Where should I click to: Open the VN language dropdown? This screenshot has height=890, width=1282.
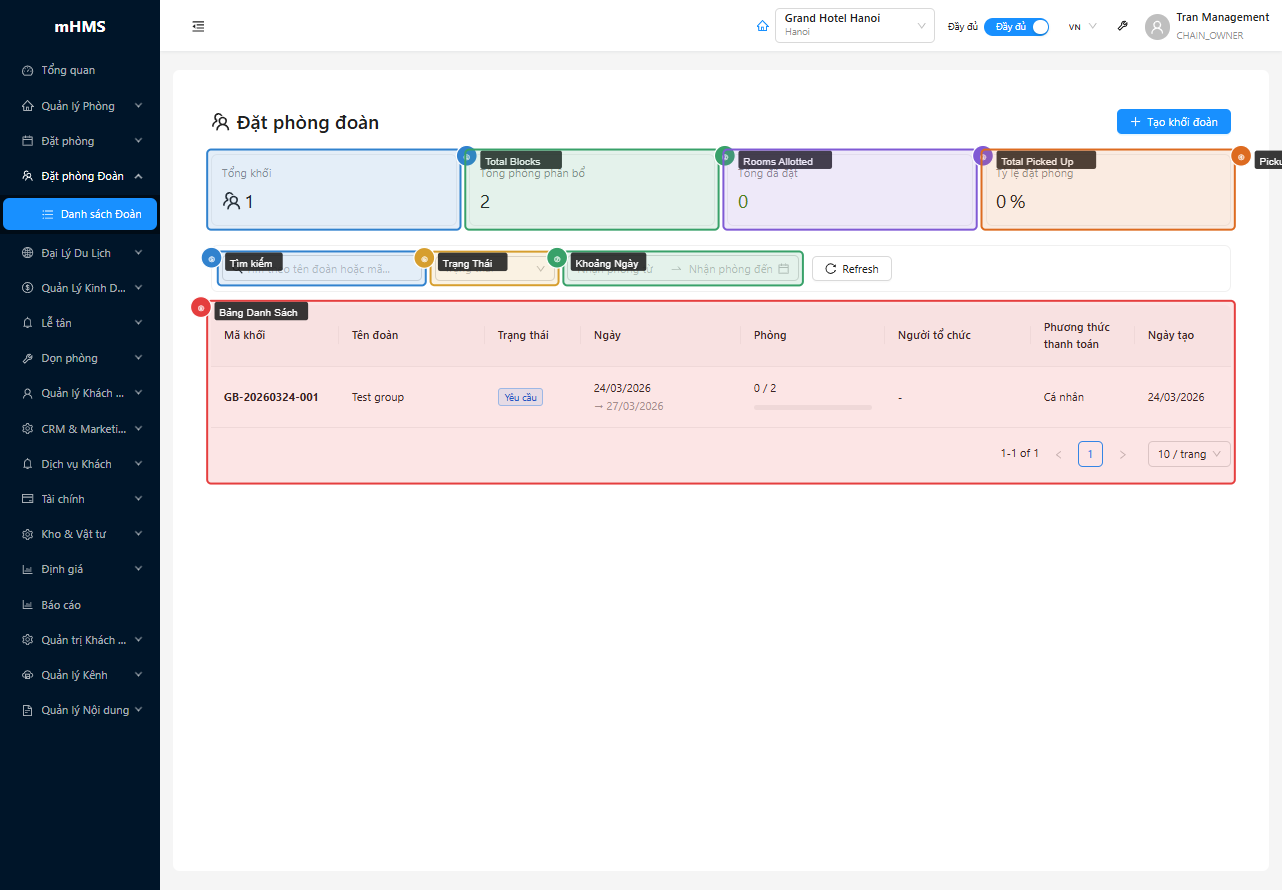tap(1082, 27)
